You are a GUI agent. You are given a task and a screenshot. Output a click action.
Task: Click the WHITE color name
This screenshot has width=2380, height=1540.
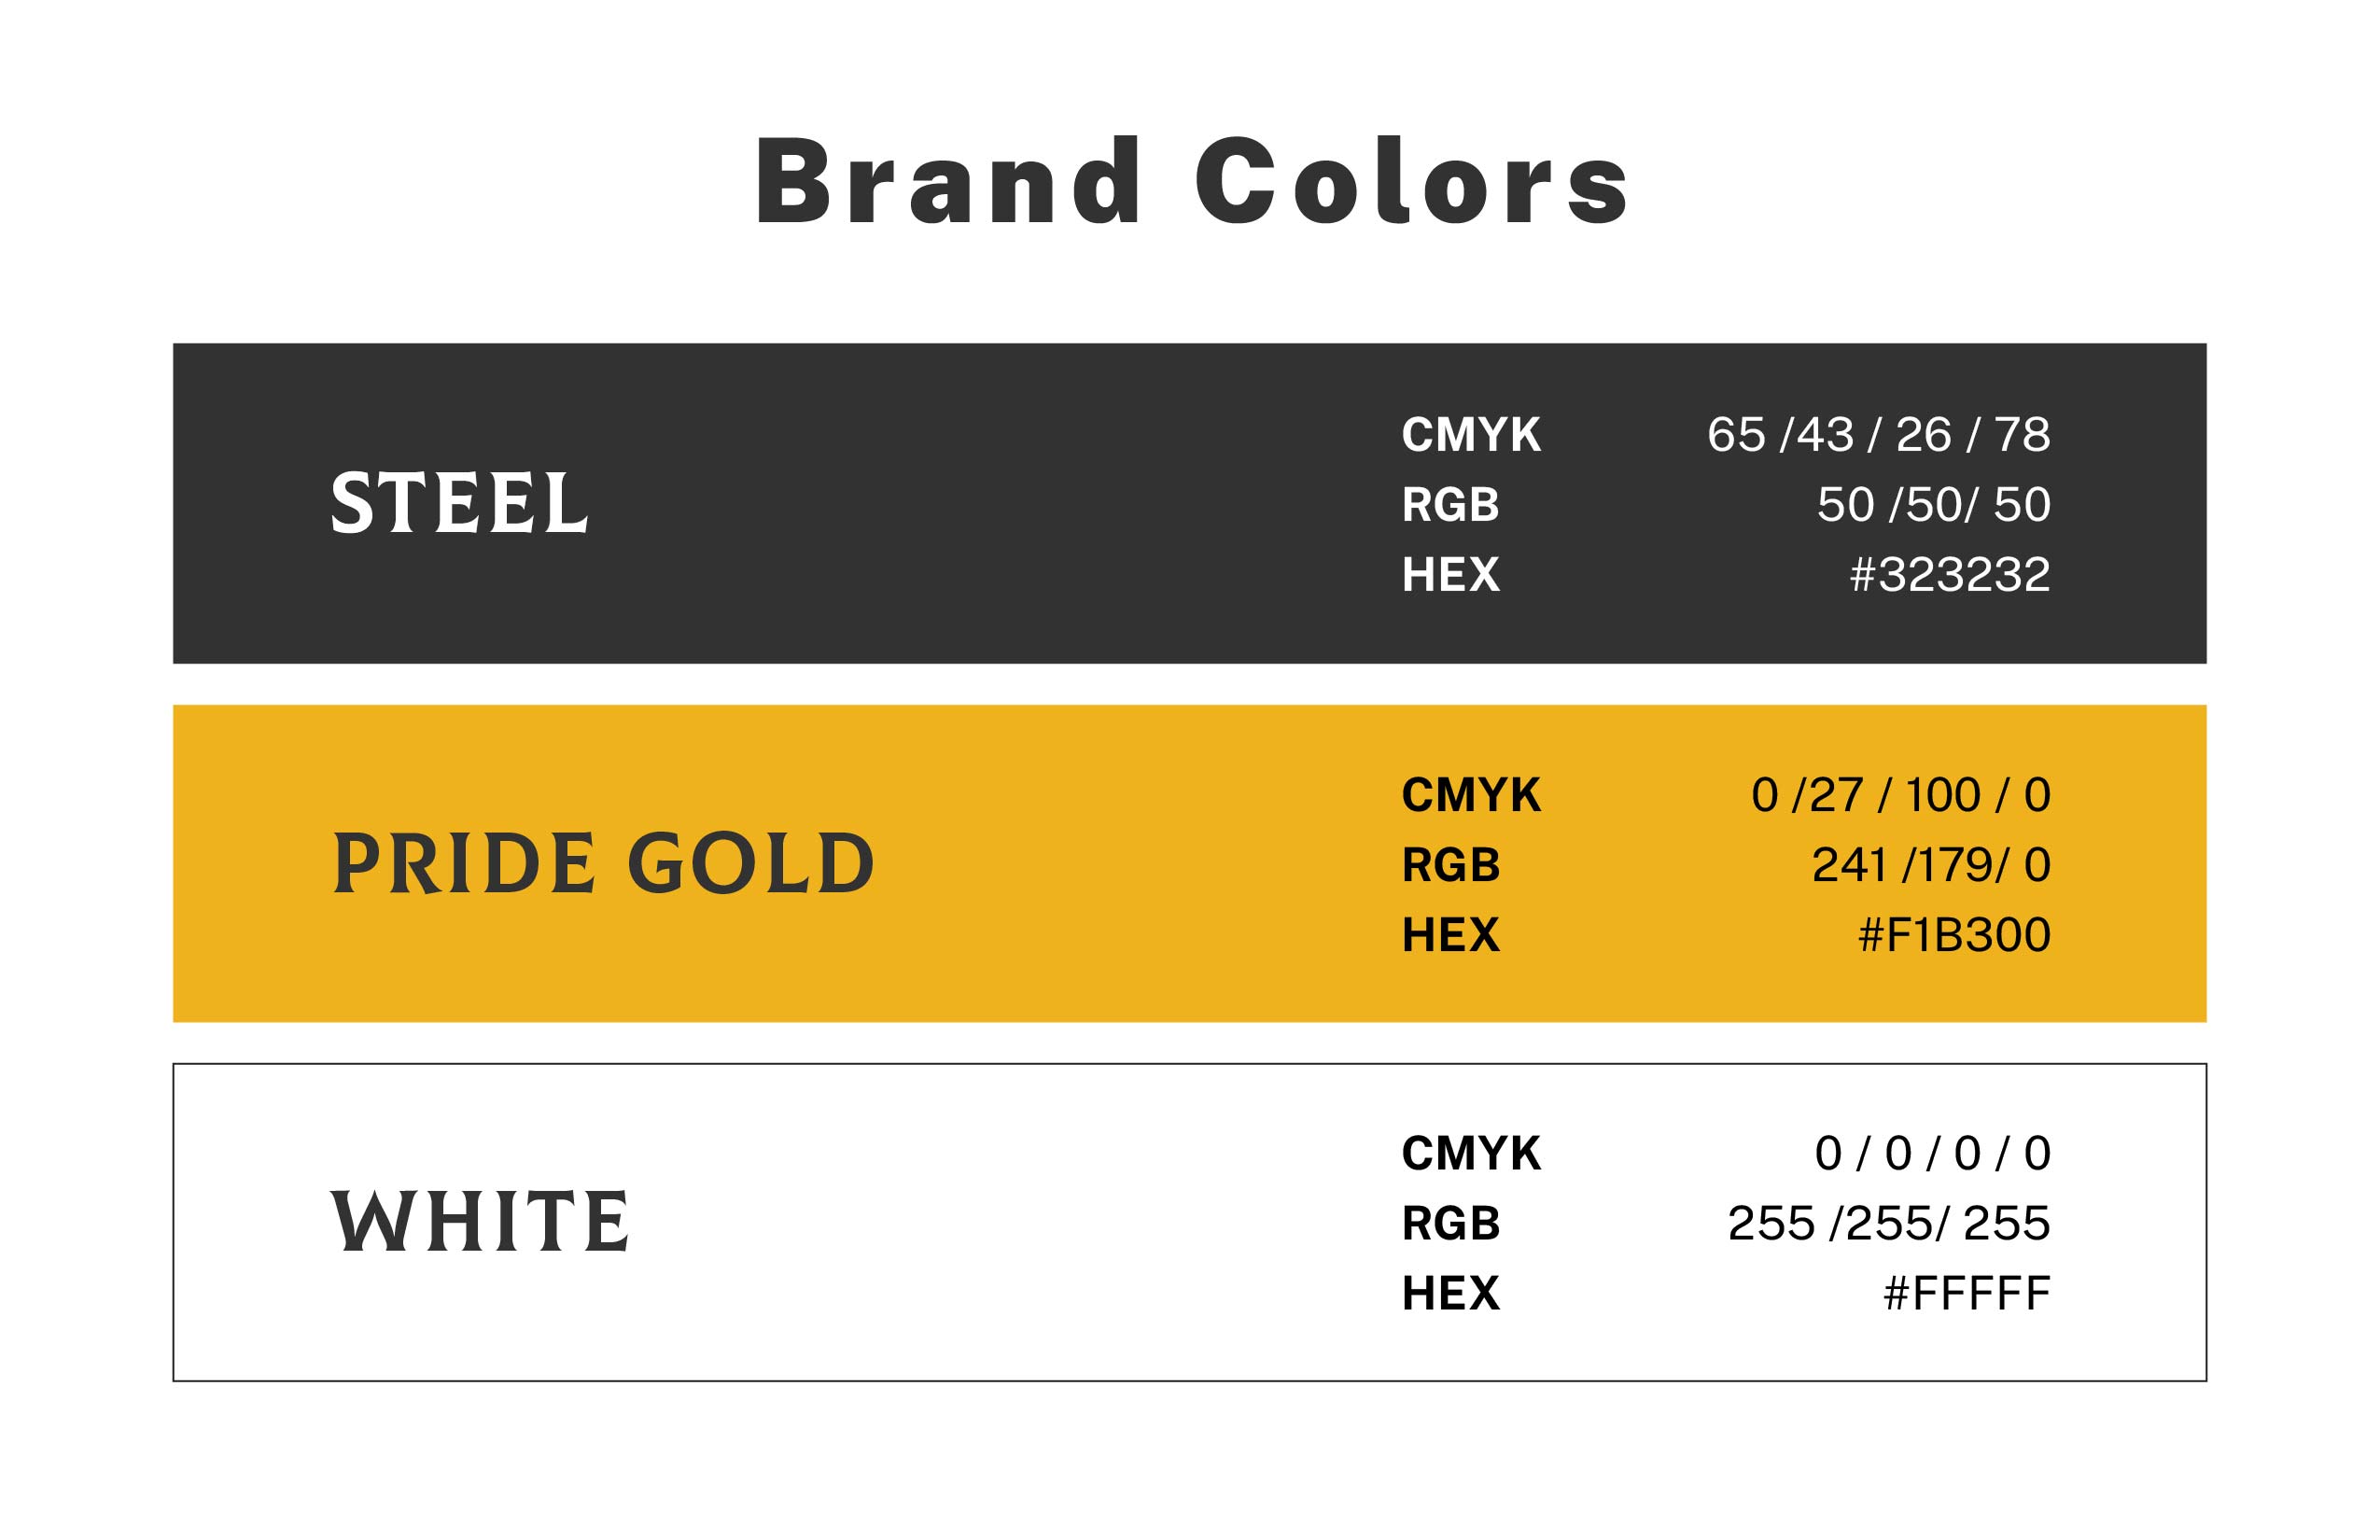[x=480, y=1221]
